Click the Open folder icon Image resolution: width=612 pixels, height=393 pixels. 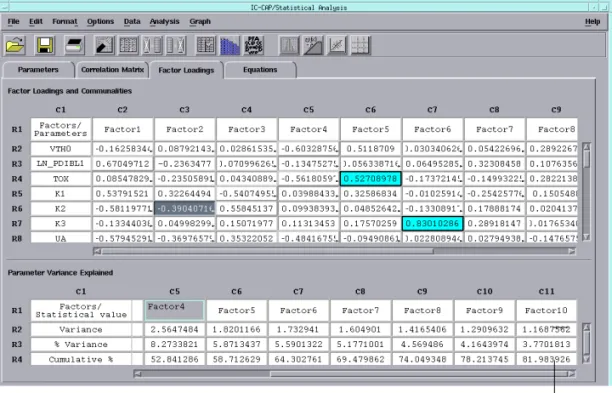tap(15, 45)
